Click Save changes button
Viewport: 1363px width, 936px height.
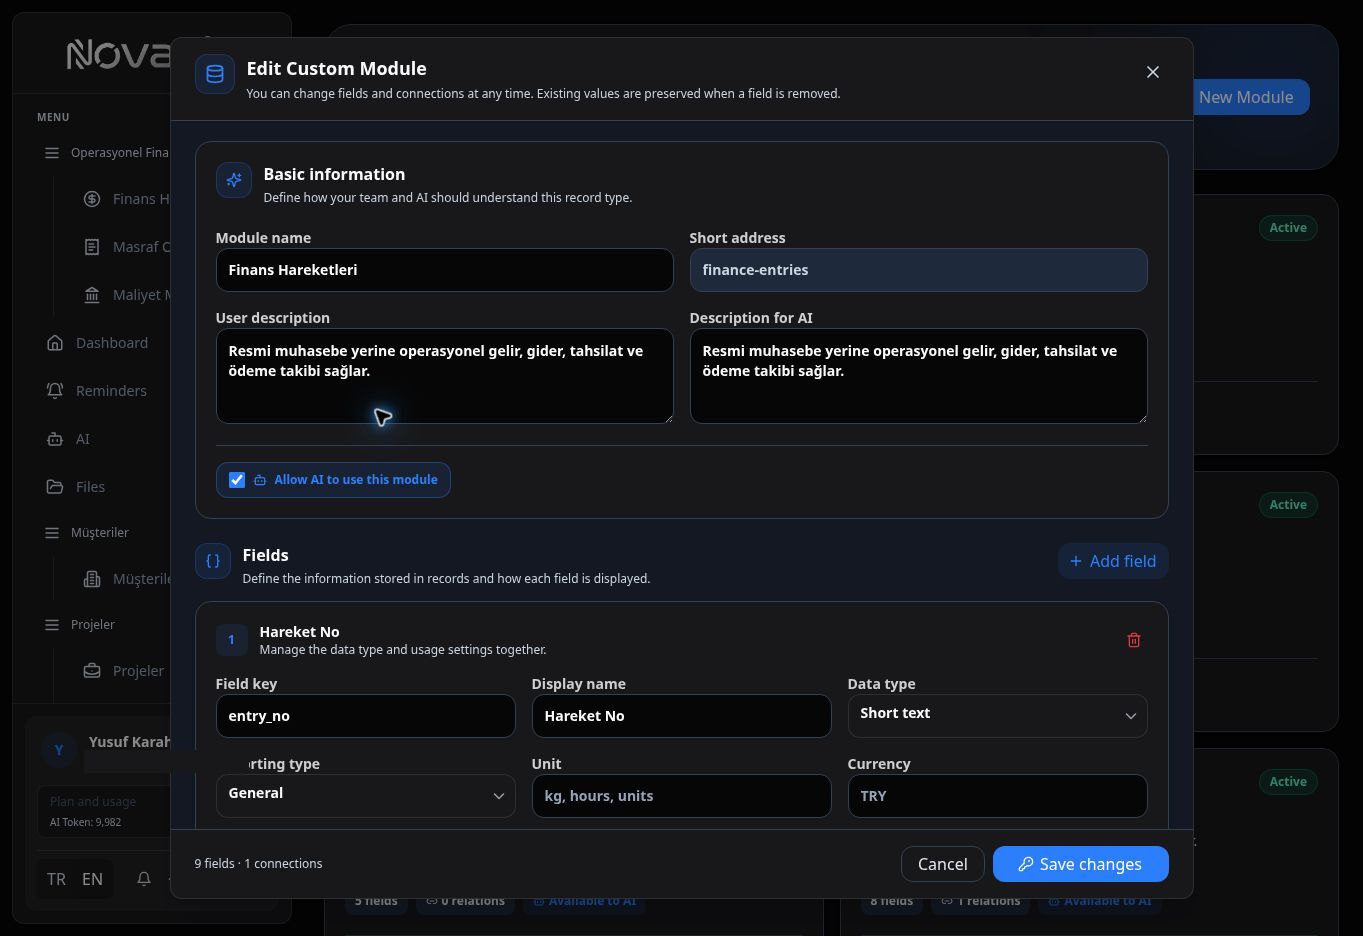tap(1080, 864)
